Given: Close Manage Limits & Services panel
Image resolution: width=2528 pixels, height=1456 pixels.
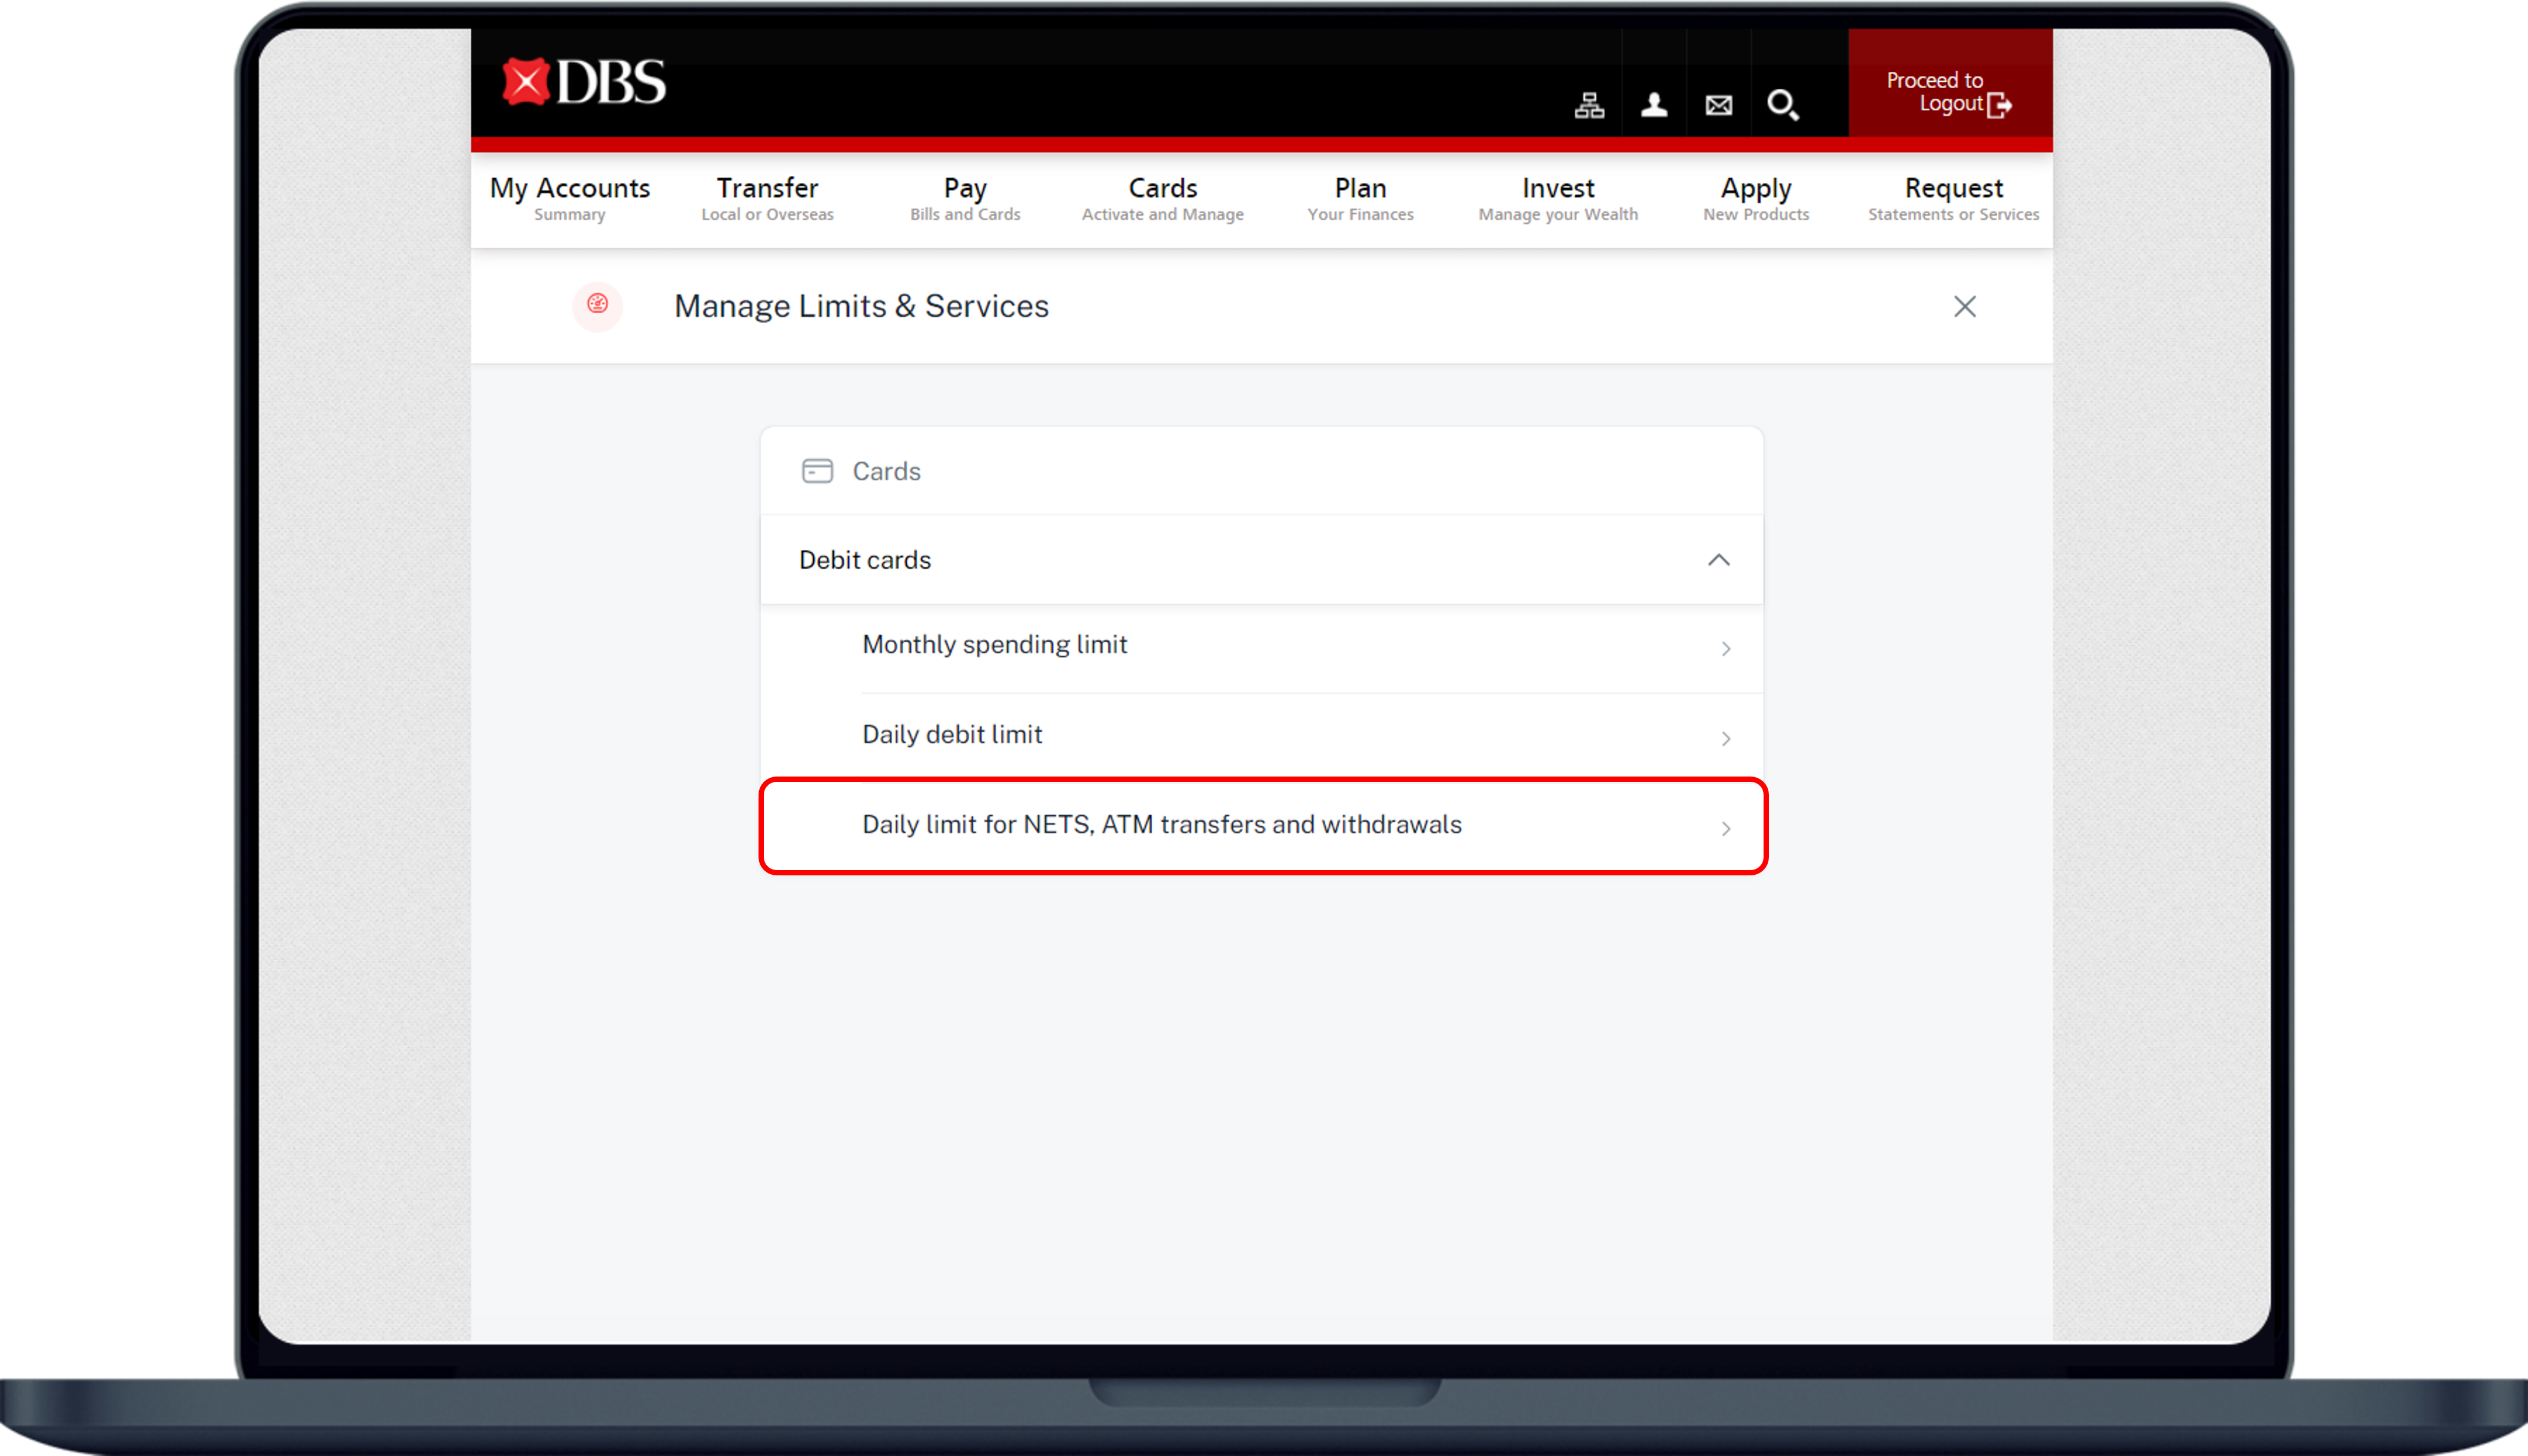Looking at the screenshot, I should (x=1964, y=307).
